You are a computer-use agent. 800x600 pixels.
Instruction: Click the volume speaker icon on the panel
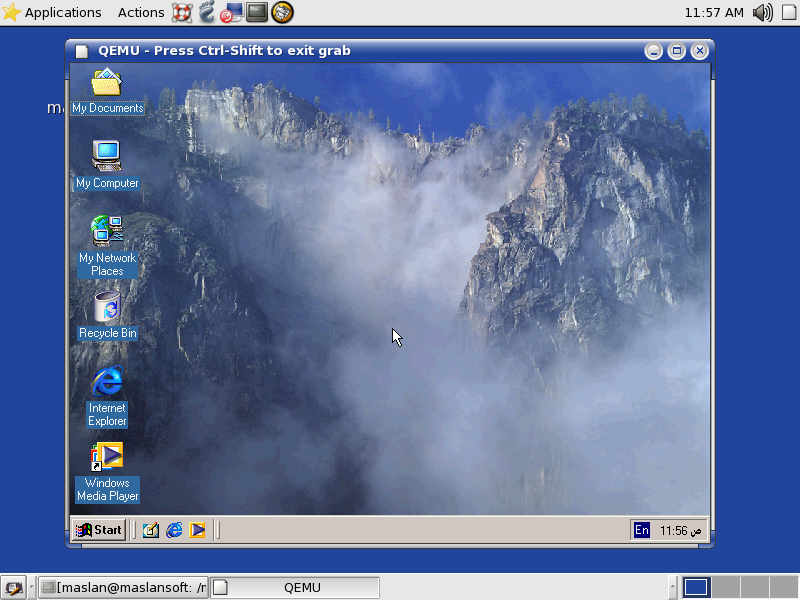tap(760, 12)
